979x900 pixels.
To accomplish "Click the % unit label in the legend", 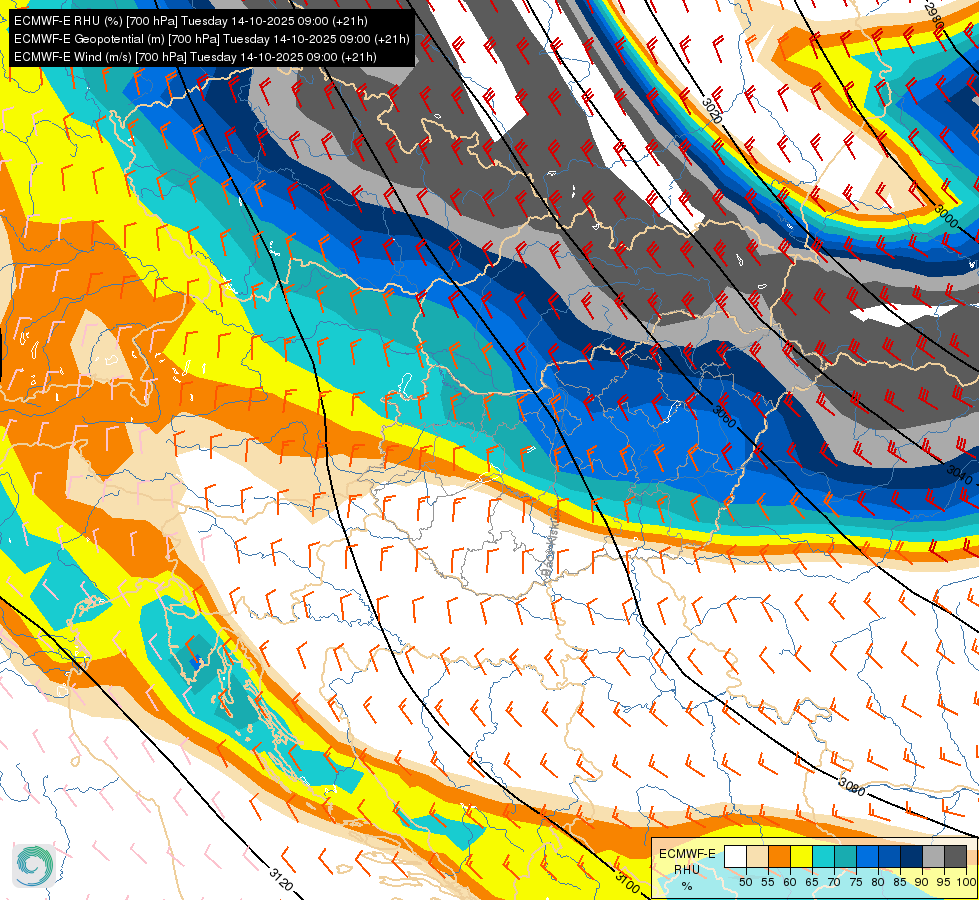I will coord(687,886).
